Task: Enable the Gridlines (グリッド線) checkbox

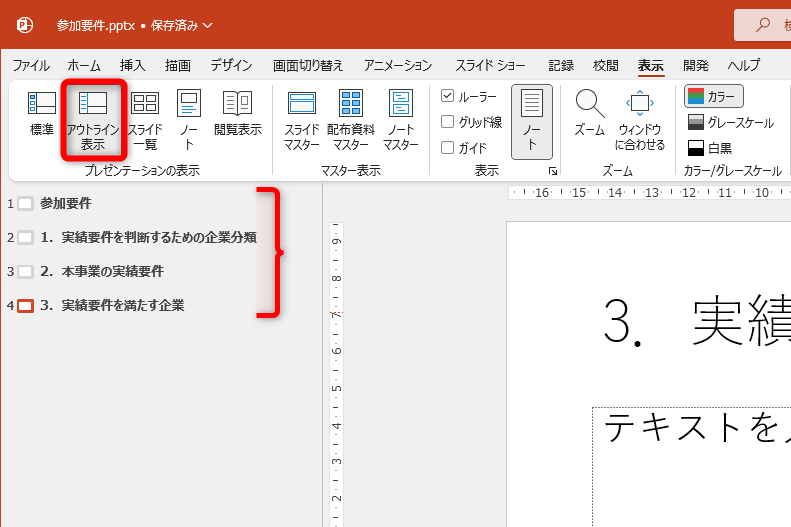Action: click(x=447, y=122)
